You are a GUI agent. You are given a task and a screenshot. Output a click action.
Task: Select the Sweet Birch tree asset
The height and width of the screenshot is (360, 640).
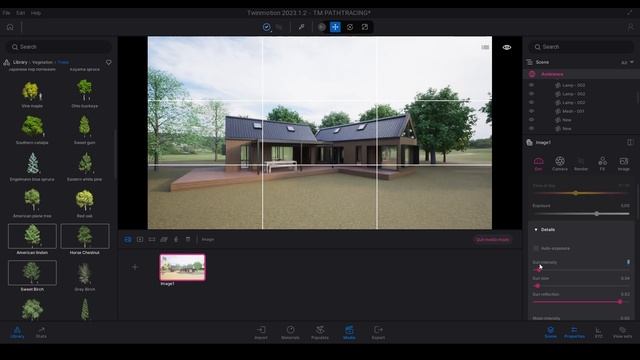32,276
